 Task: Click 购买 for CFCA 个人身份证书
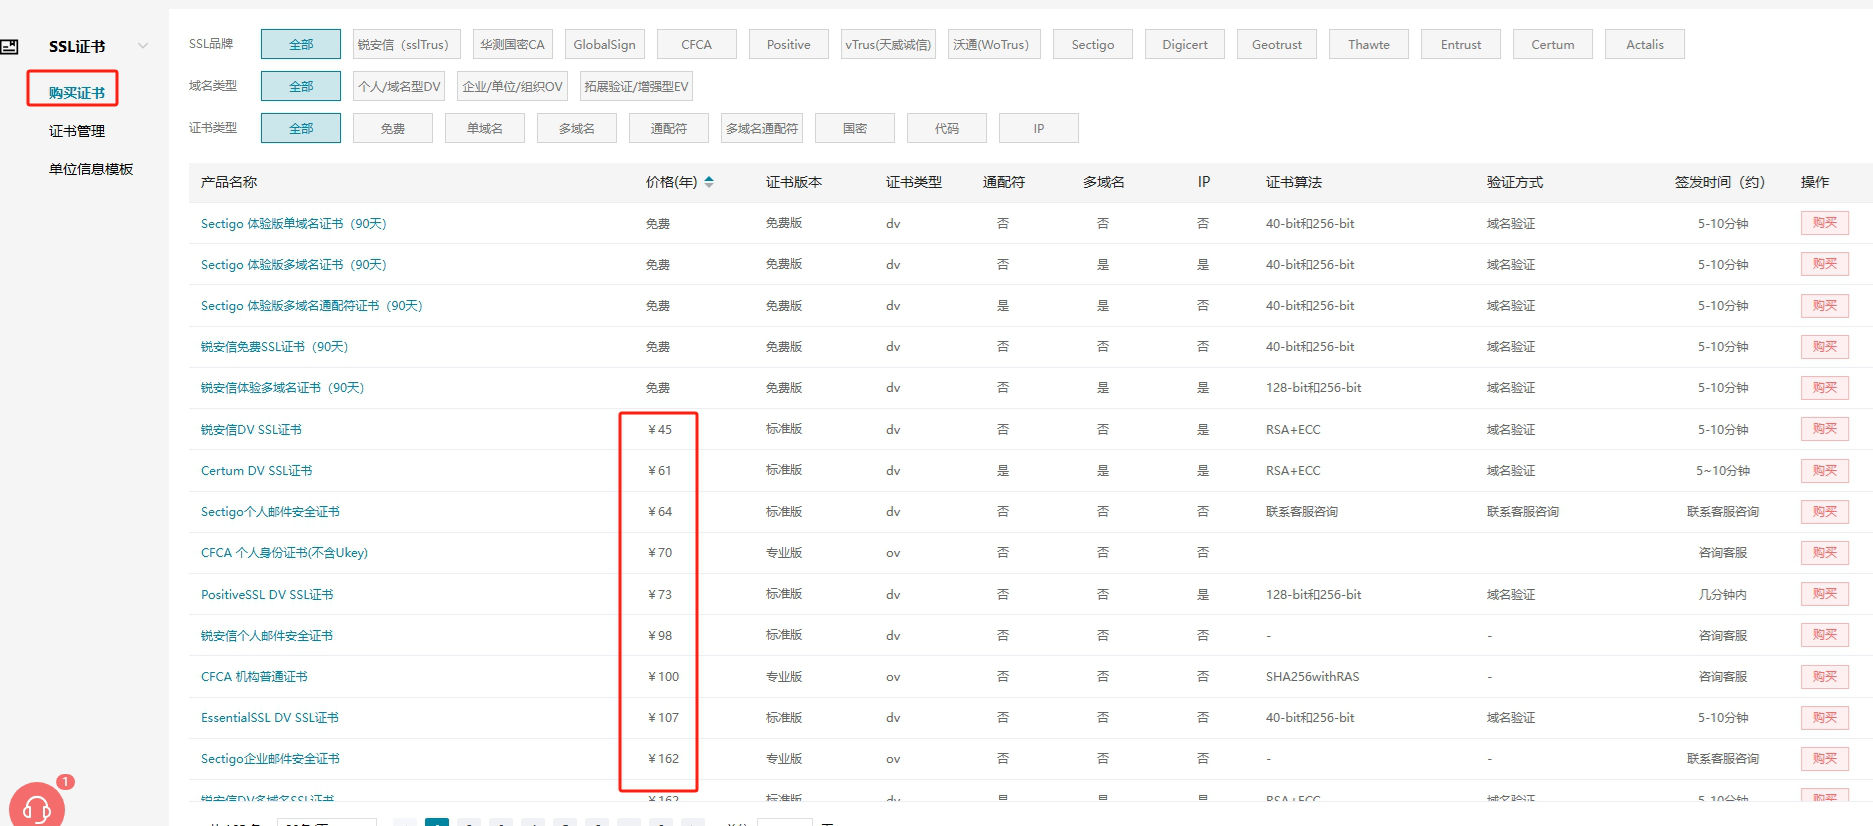point(1824,552)
